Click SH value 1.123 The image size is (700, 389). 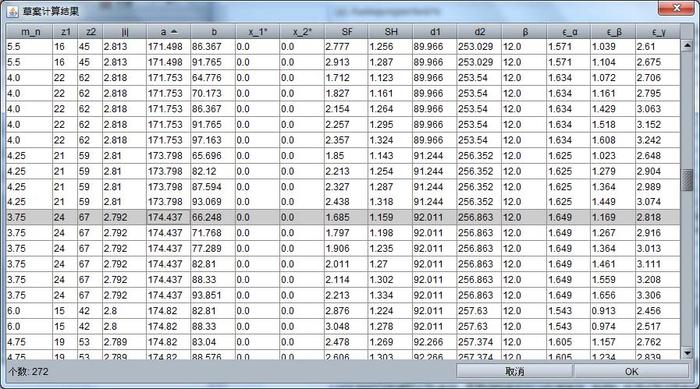tap(391, 78)
